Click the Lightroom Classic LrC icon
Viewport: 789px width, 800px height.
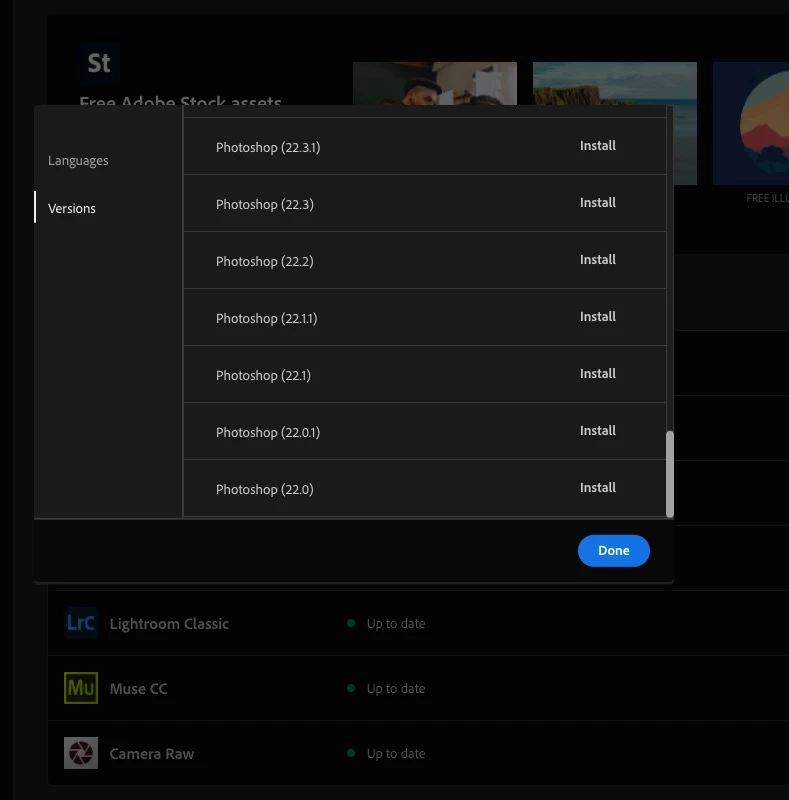pos(81,623)
